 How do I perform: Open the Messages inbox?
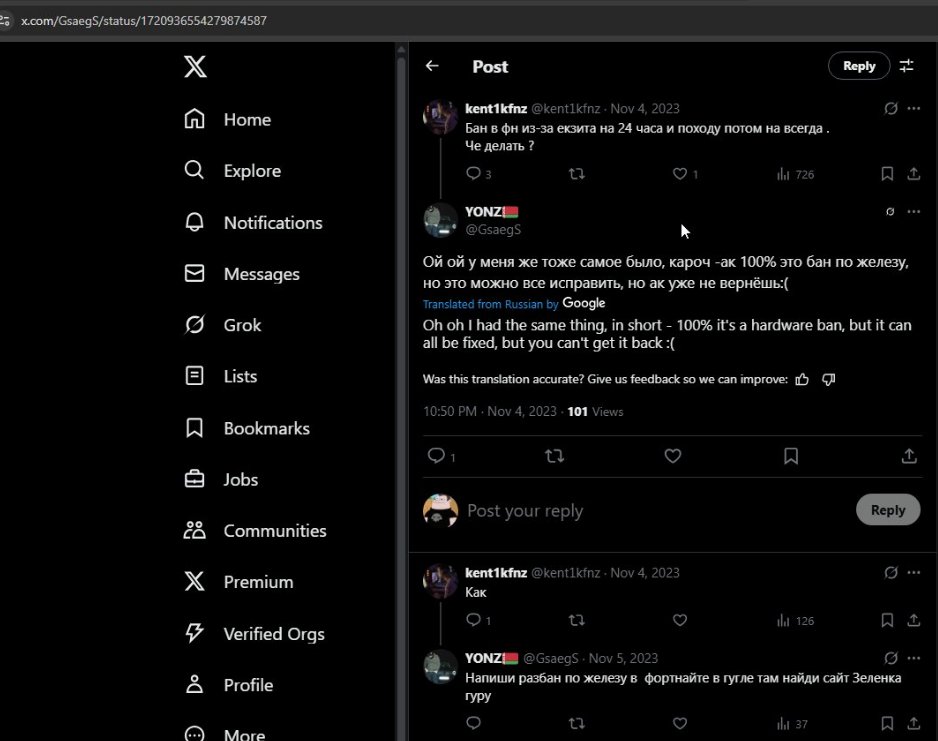(x=262, y=273)
